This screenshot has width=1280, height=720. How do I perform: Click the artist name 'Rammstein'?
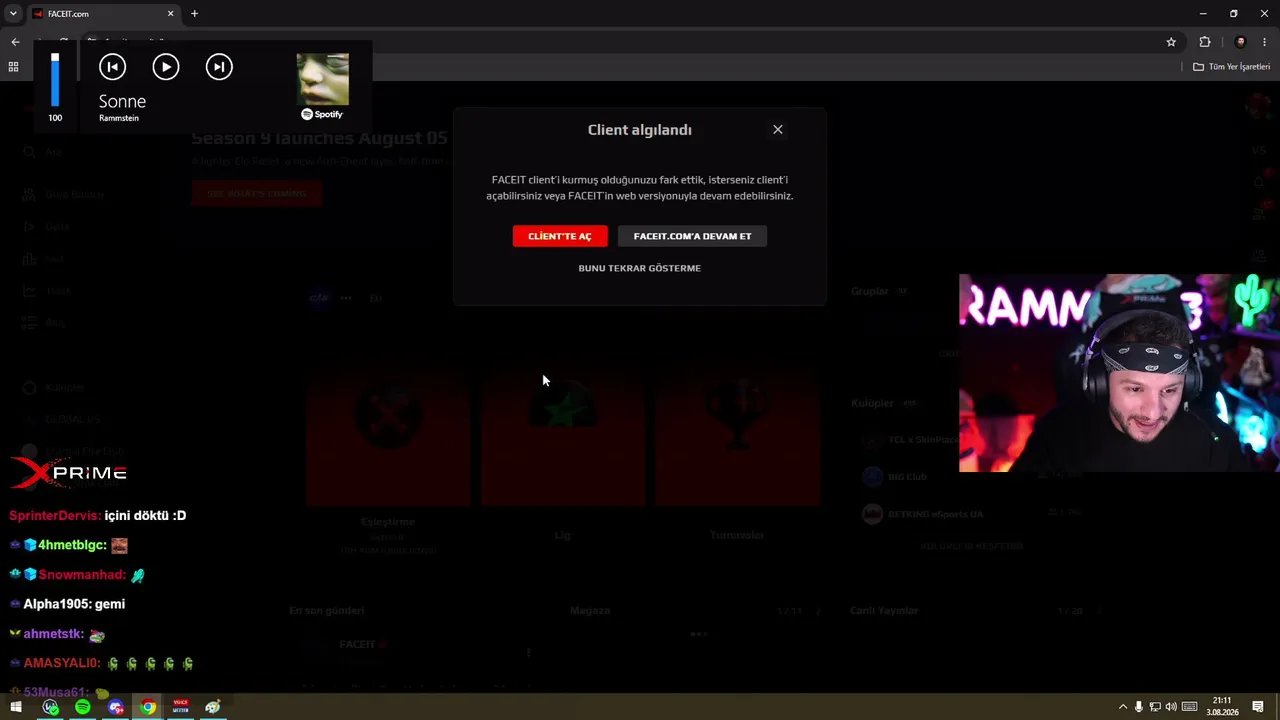(x=119, y=118)
